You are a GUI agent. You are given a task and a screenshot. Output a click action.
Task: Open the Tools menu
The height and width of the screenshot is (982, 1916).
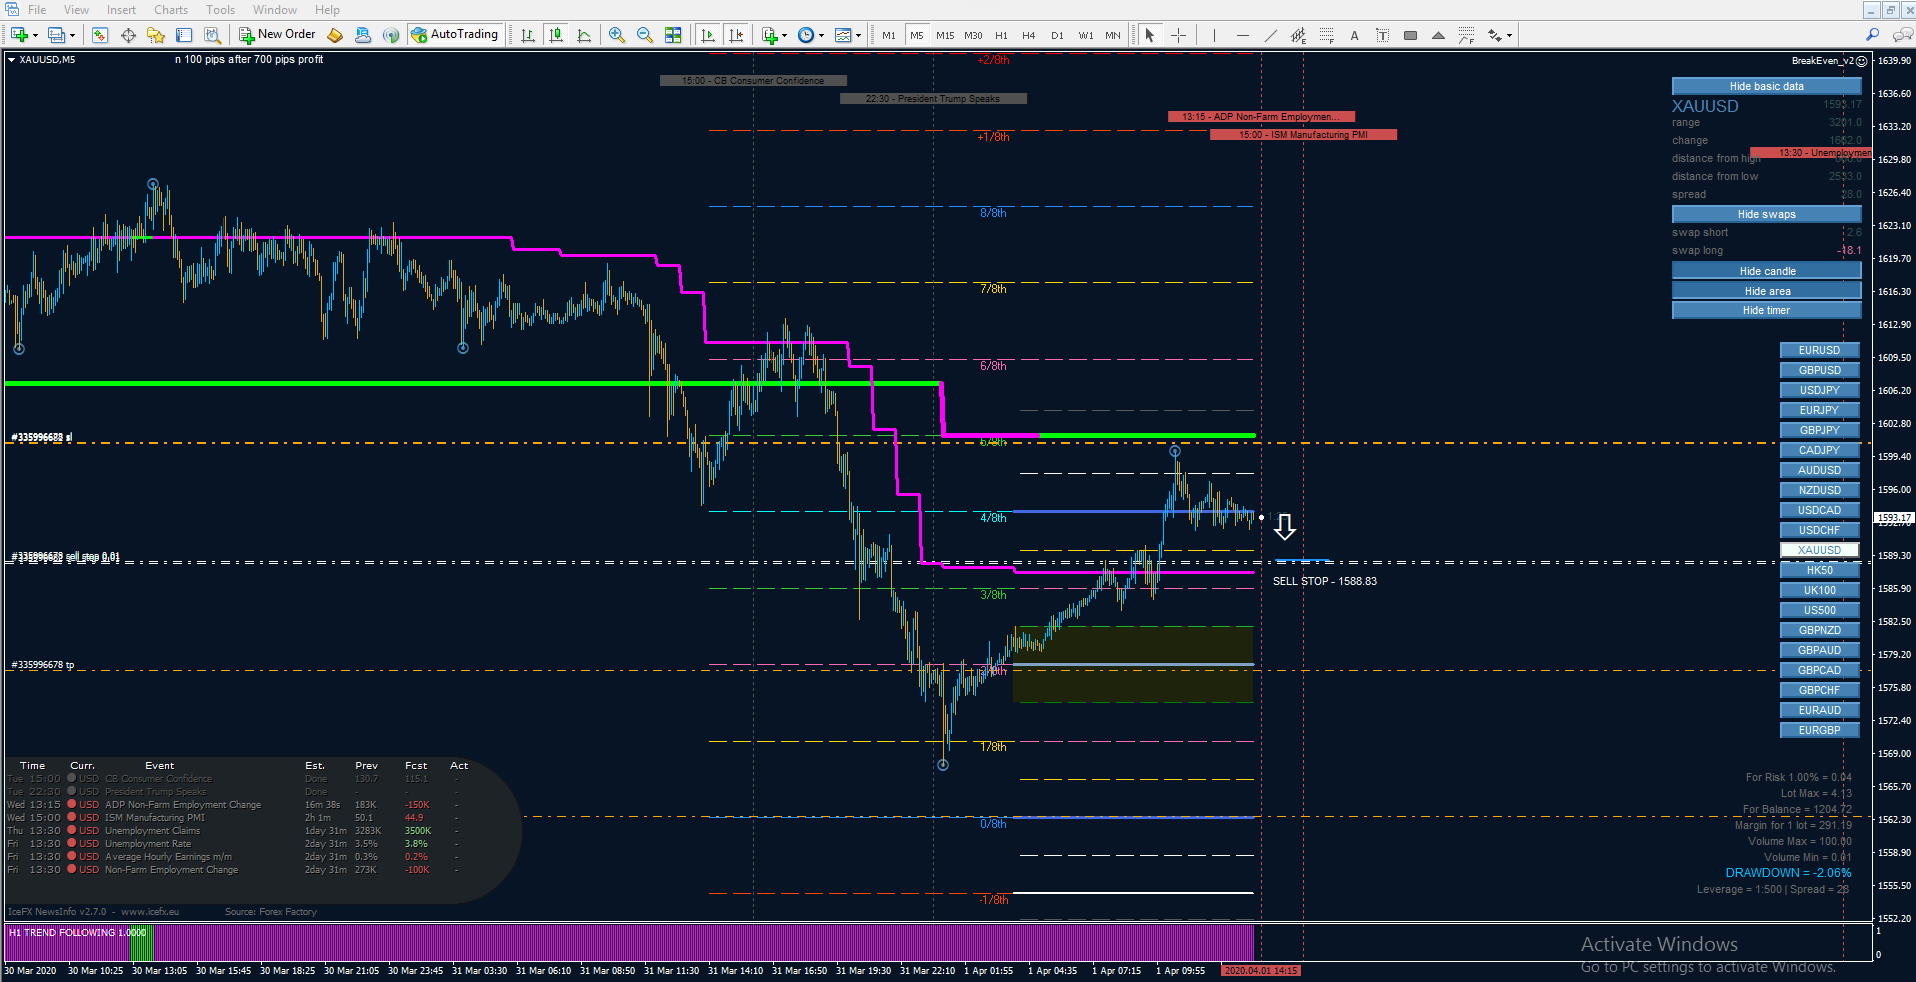[x=220, y=10]
